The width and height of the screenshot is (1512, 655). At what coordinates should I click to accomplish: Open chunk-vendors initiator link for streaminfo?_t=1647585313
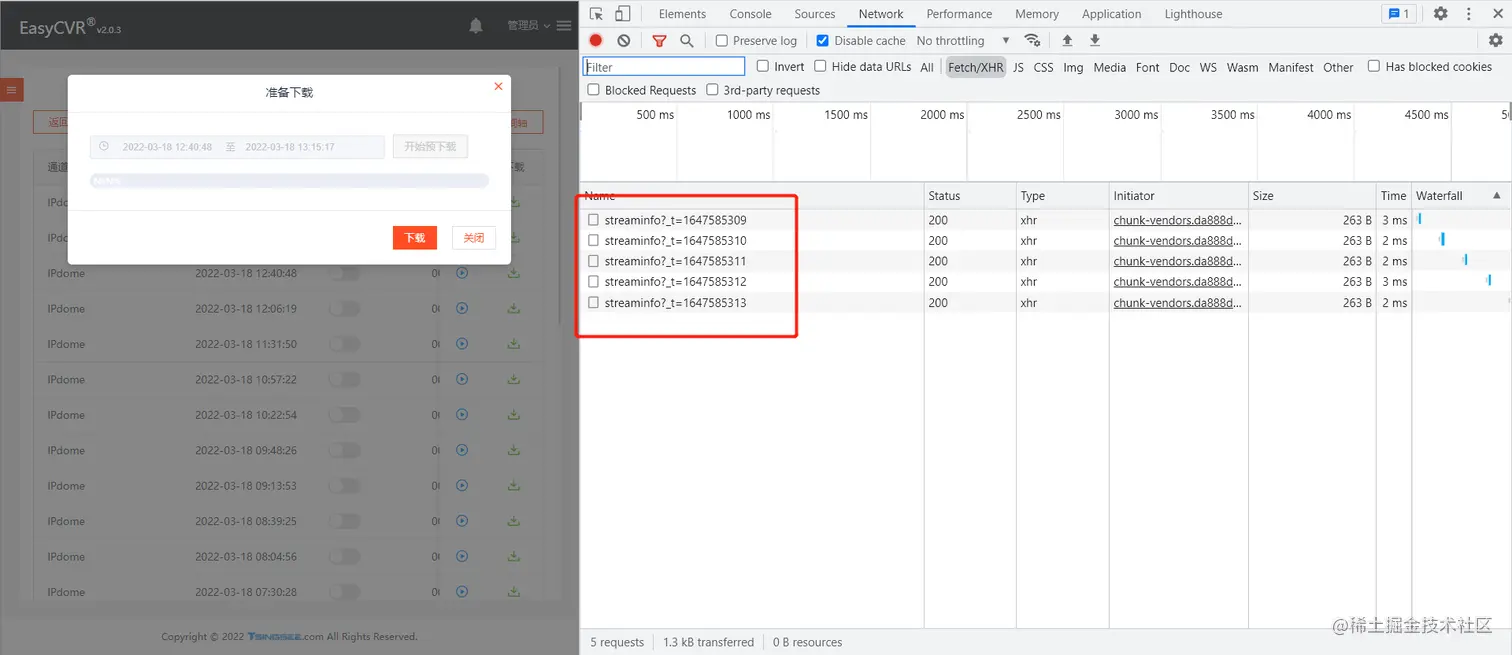click(x=1178, y=303)
